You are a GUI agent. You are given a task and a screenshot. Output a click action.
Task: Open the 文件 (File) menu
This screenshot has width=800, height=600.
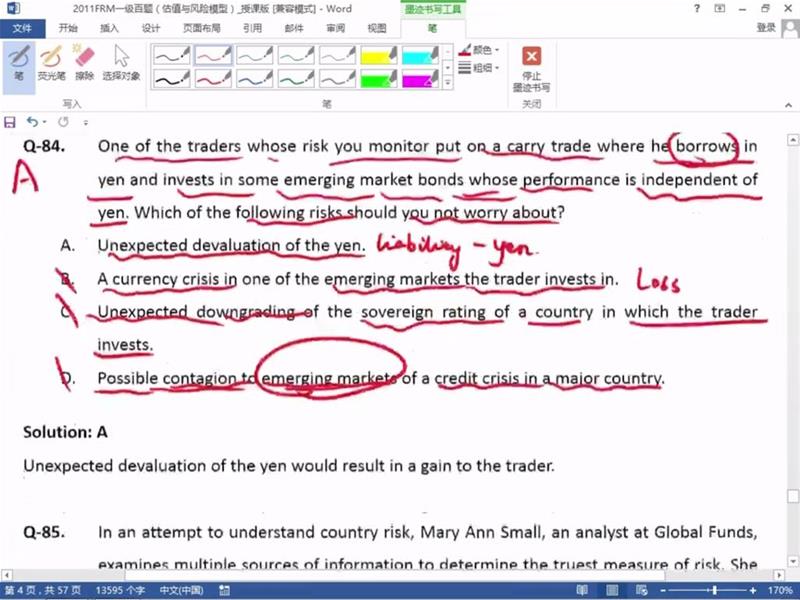pyautogui.click(x=22, y=28)
